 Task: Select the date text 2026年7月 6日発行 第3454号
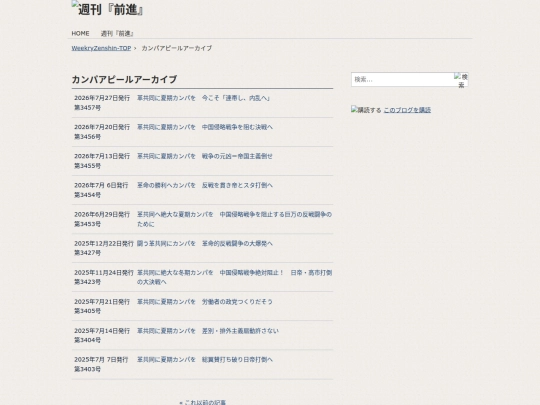pyautogui.click(x=101, y=190)
